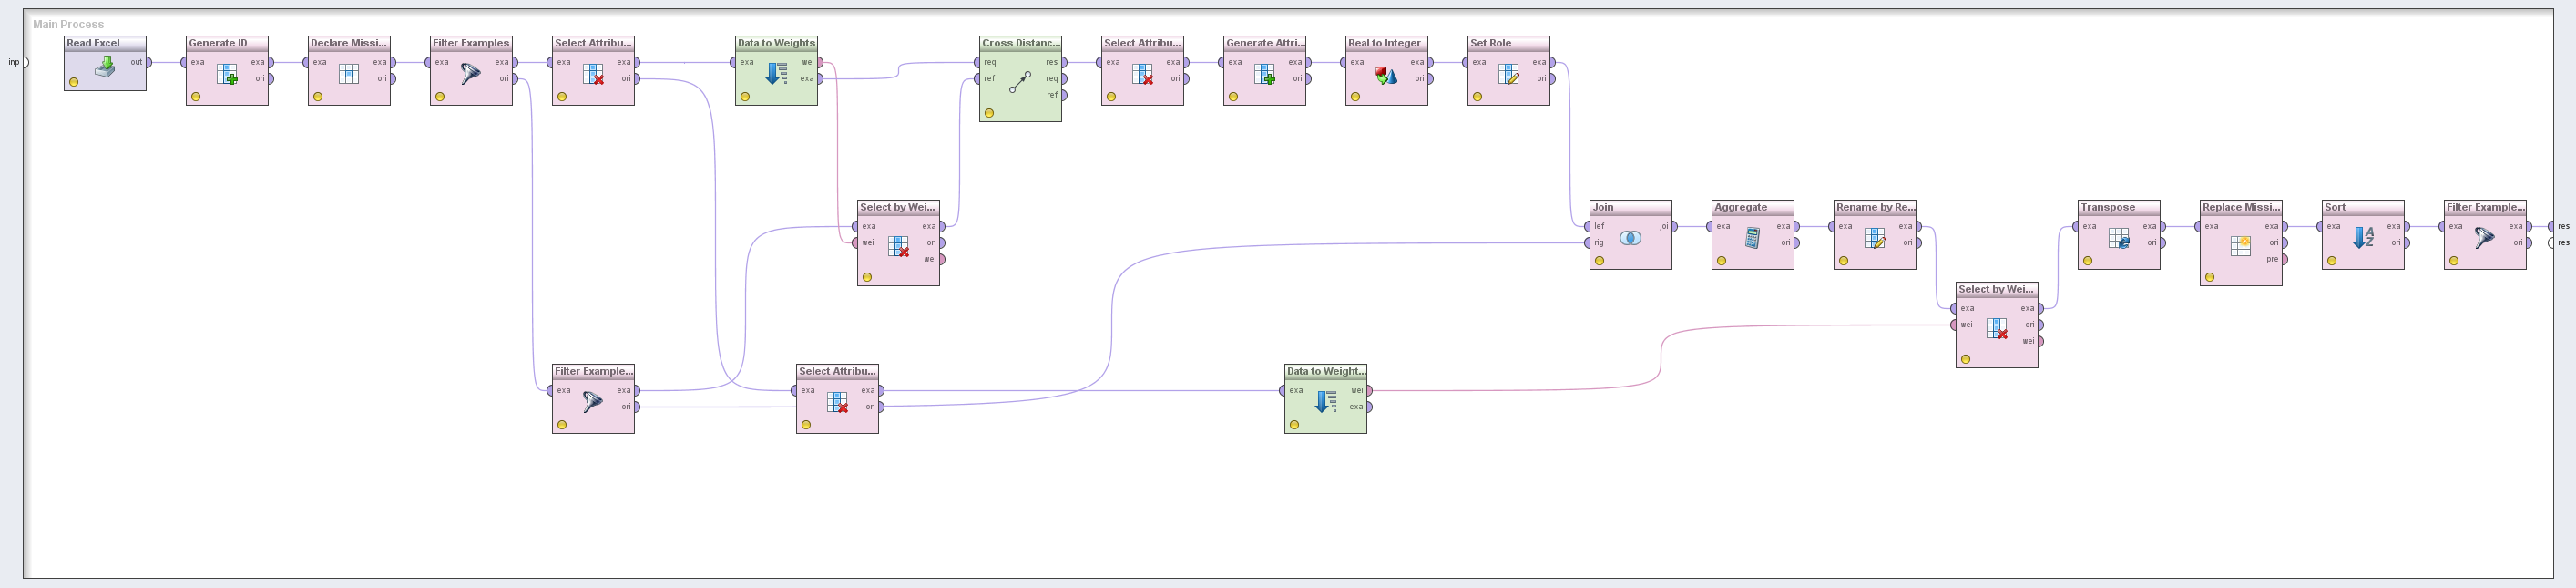Click the Transpose operator icon
The height and width of the screenshot is (588, 2576).
(x=2118, y=239)
